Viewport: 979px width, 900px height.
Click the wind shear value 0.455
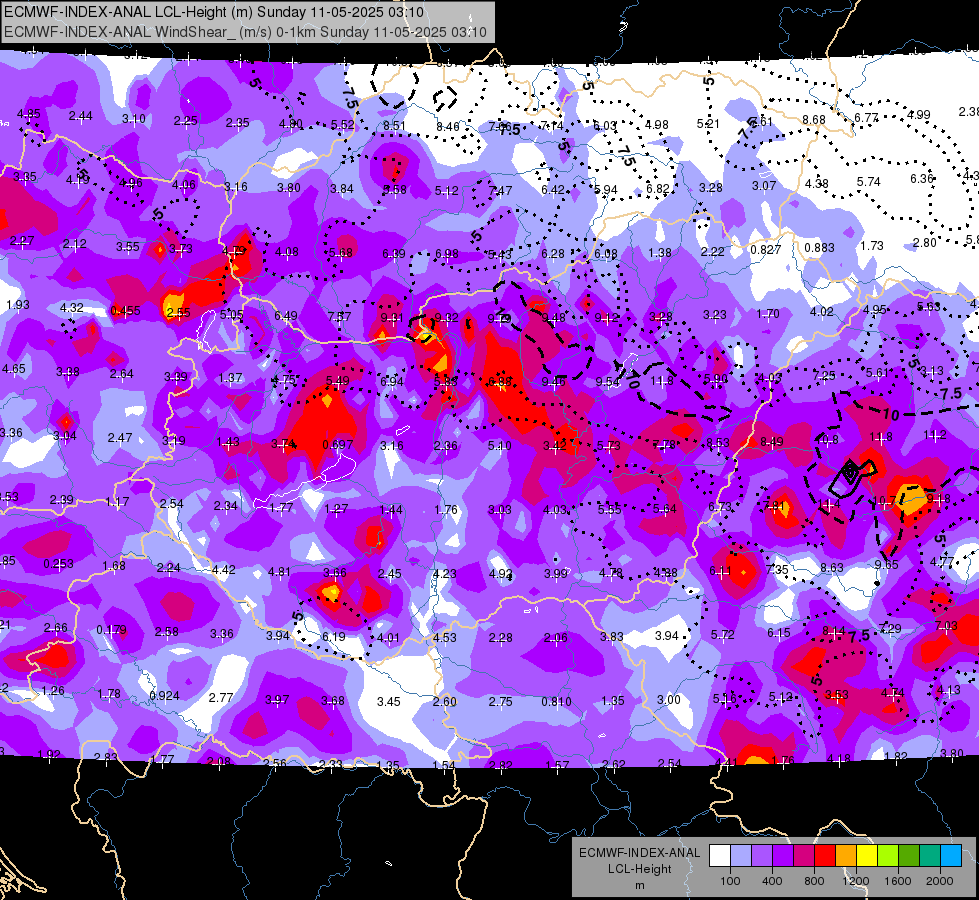coord(125,310)
